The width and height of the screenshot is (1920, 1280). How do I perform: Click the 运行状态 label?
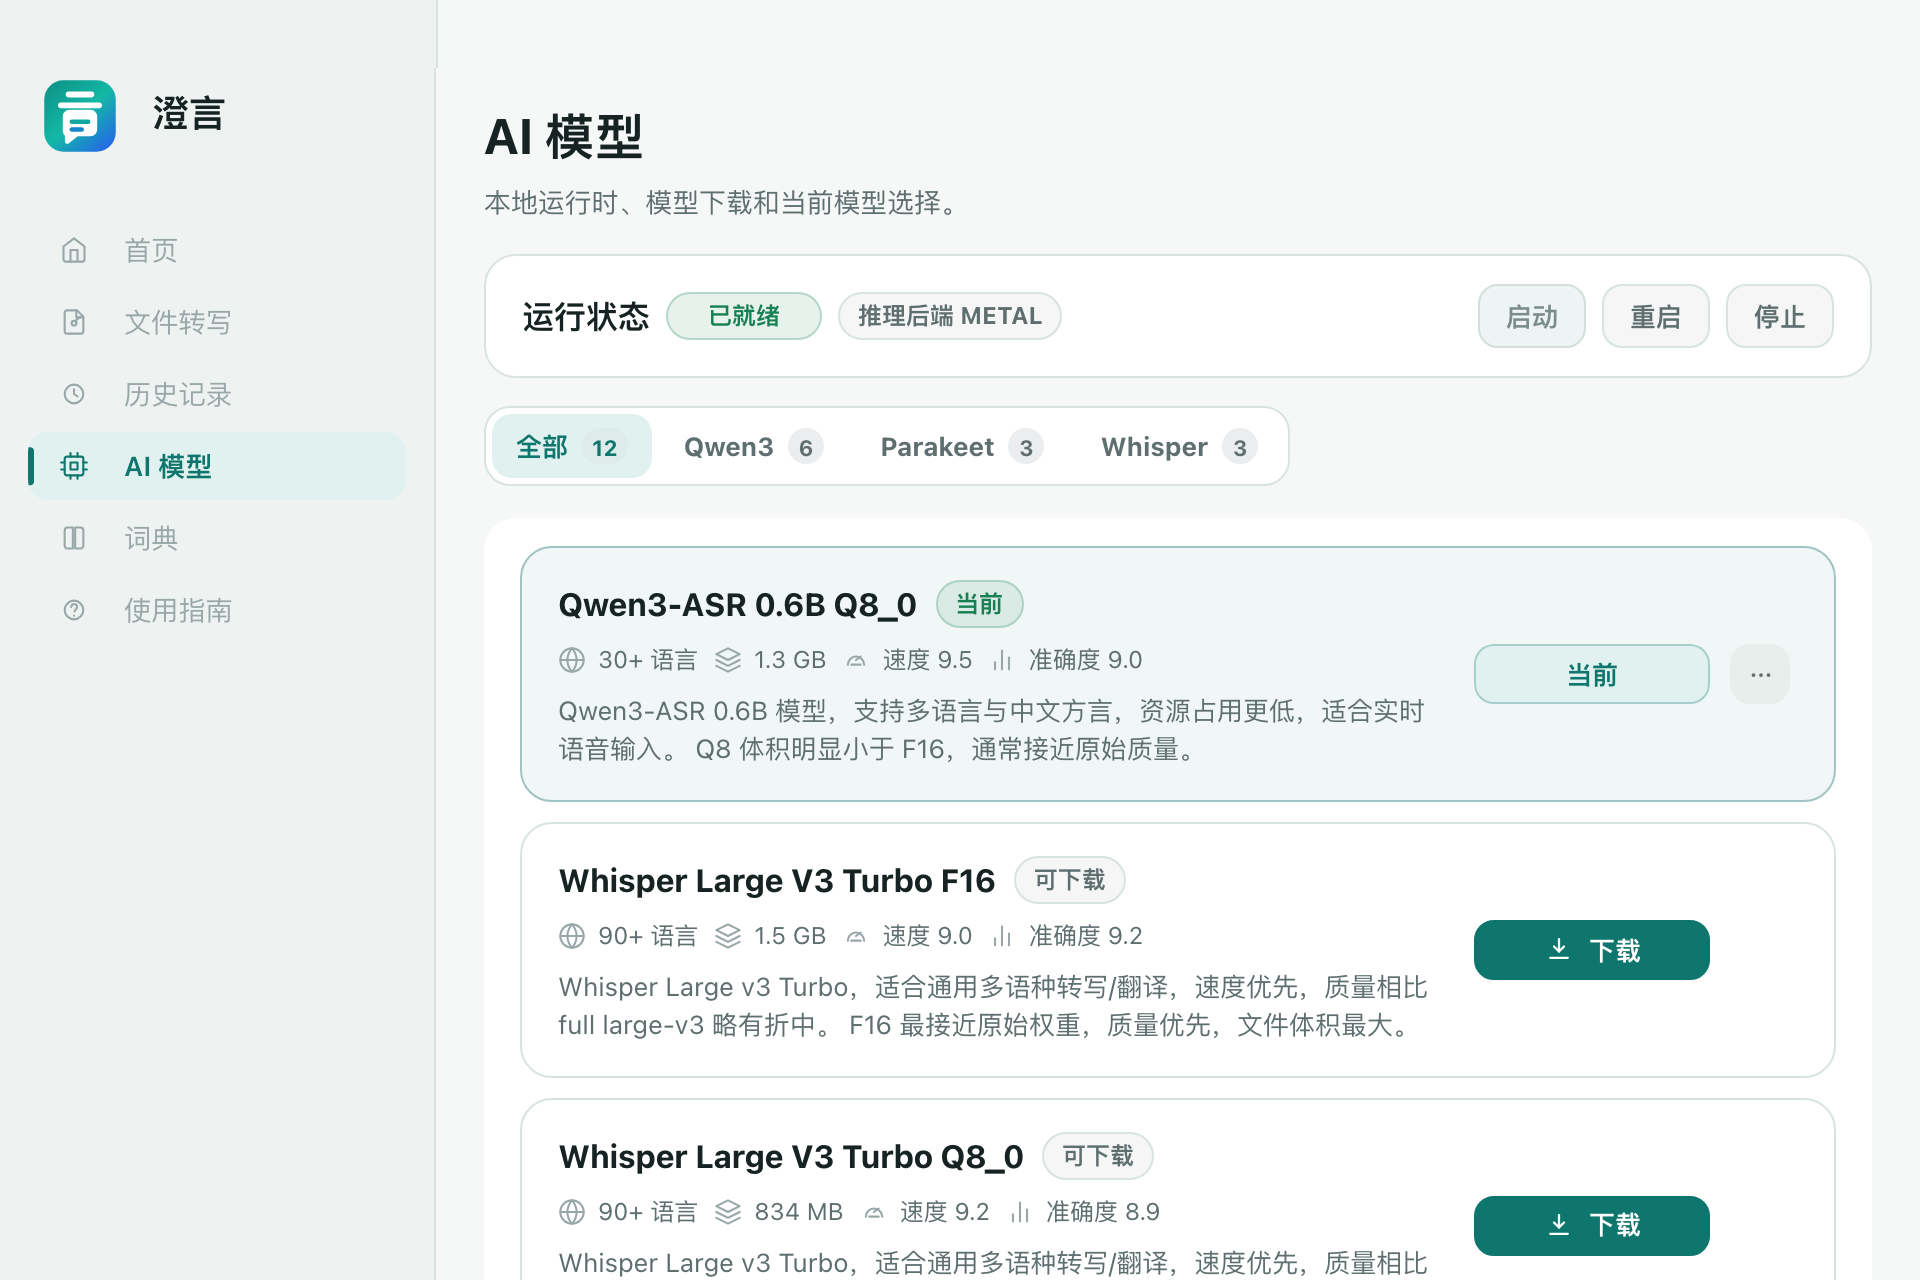pos(586,317)
